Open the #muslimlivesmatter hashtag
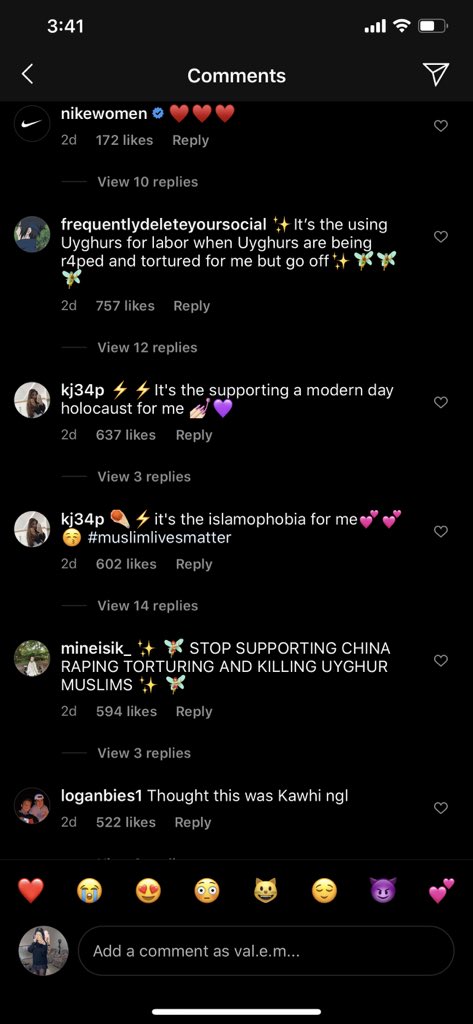This screenshot has height=1024, width=473. [x=157, y=538]
